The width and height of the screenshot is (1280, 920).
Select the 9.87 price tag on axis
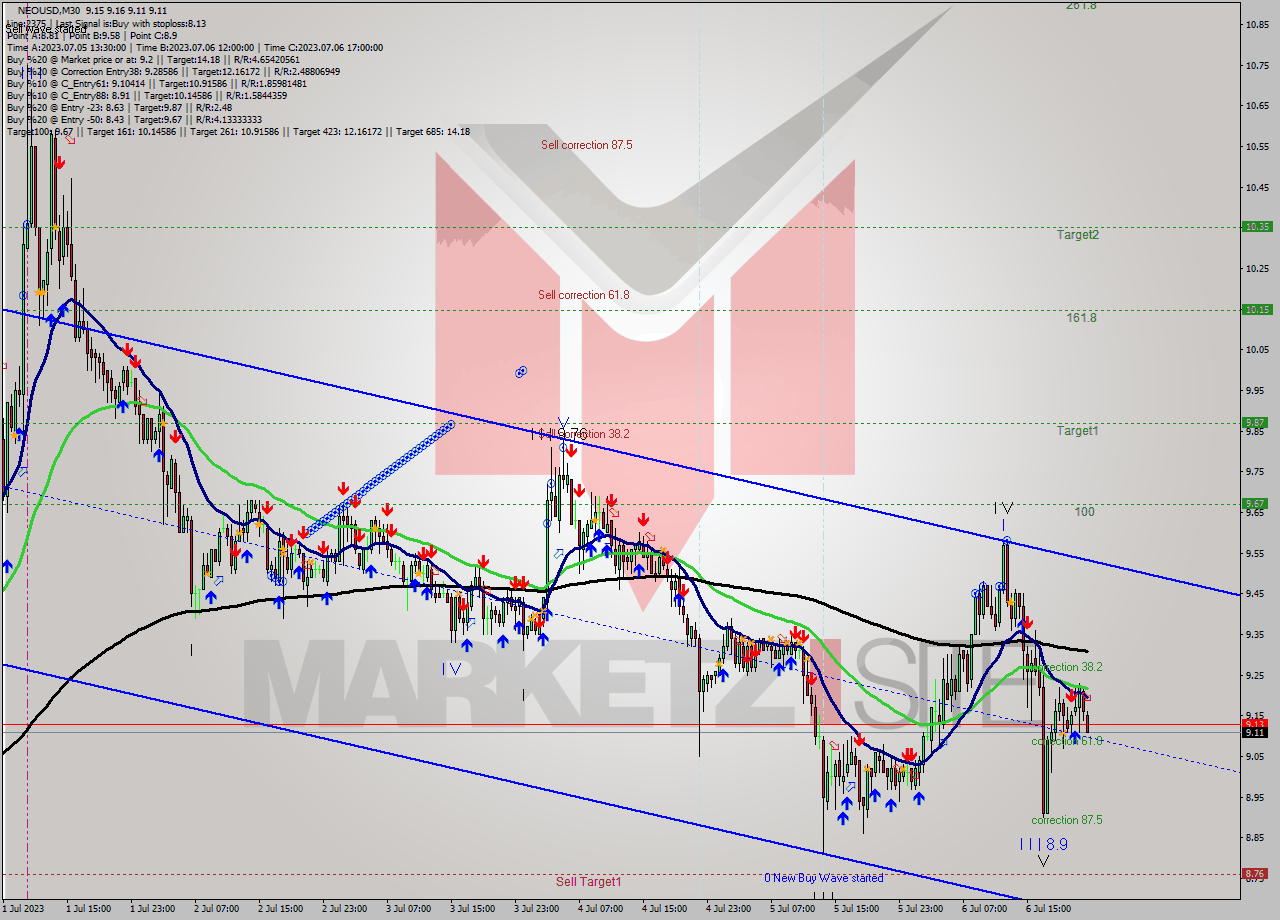coord(1255,423)
